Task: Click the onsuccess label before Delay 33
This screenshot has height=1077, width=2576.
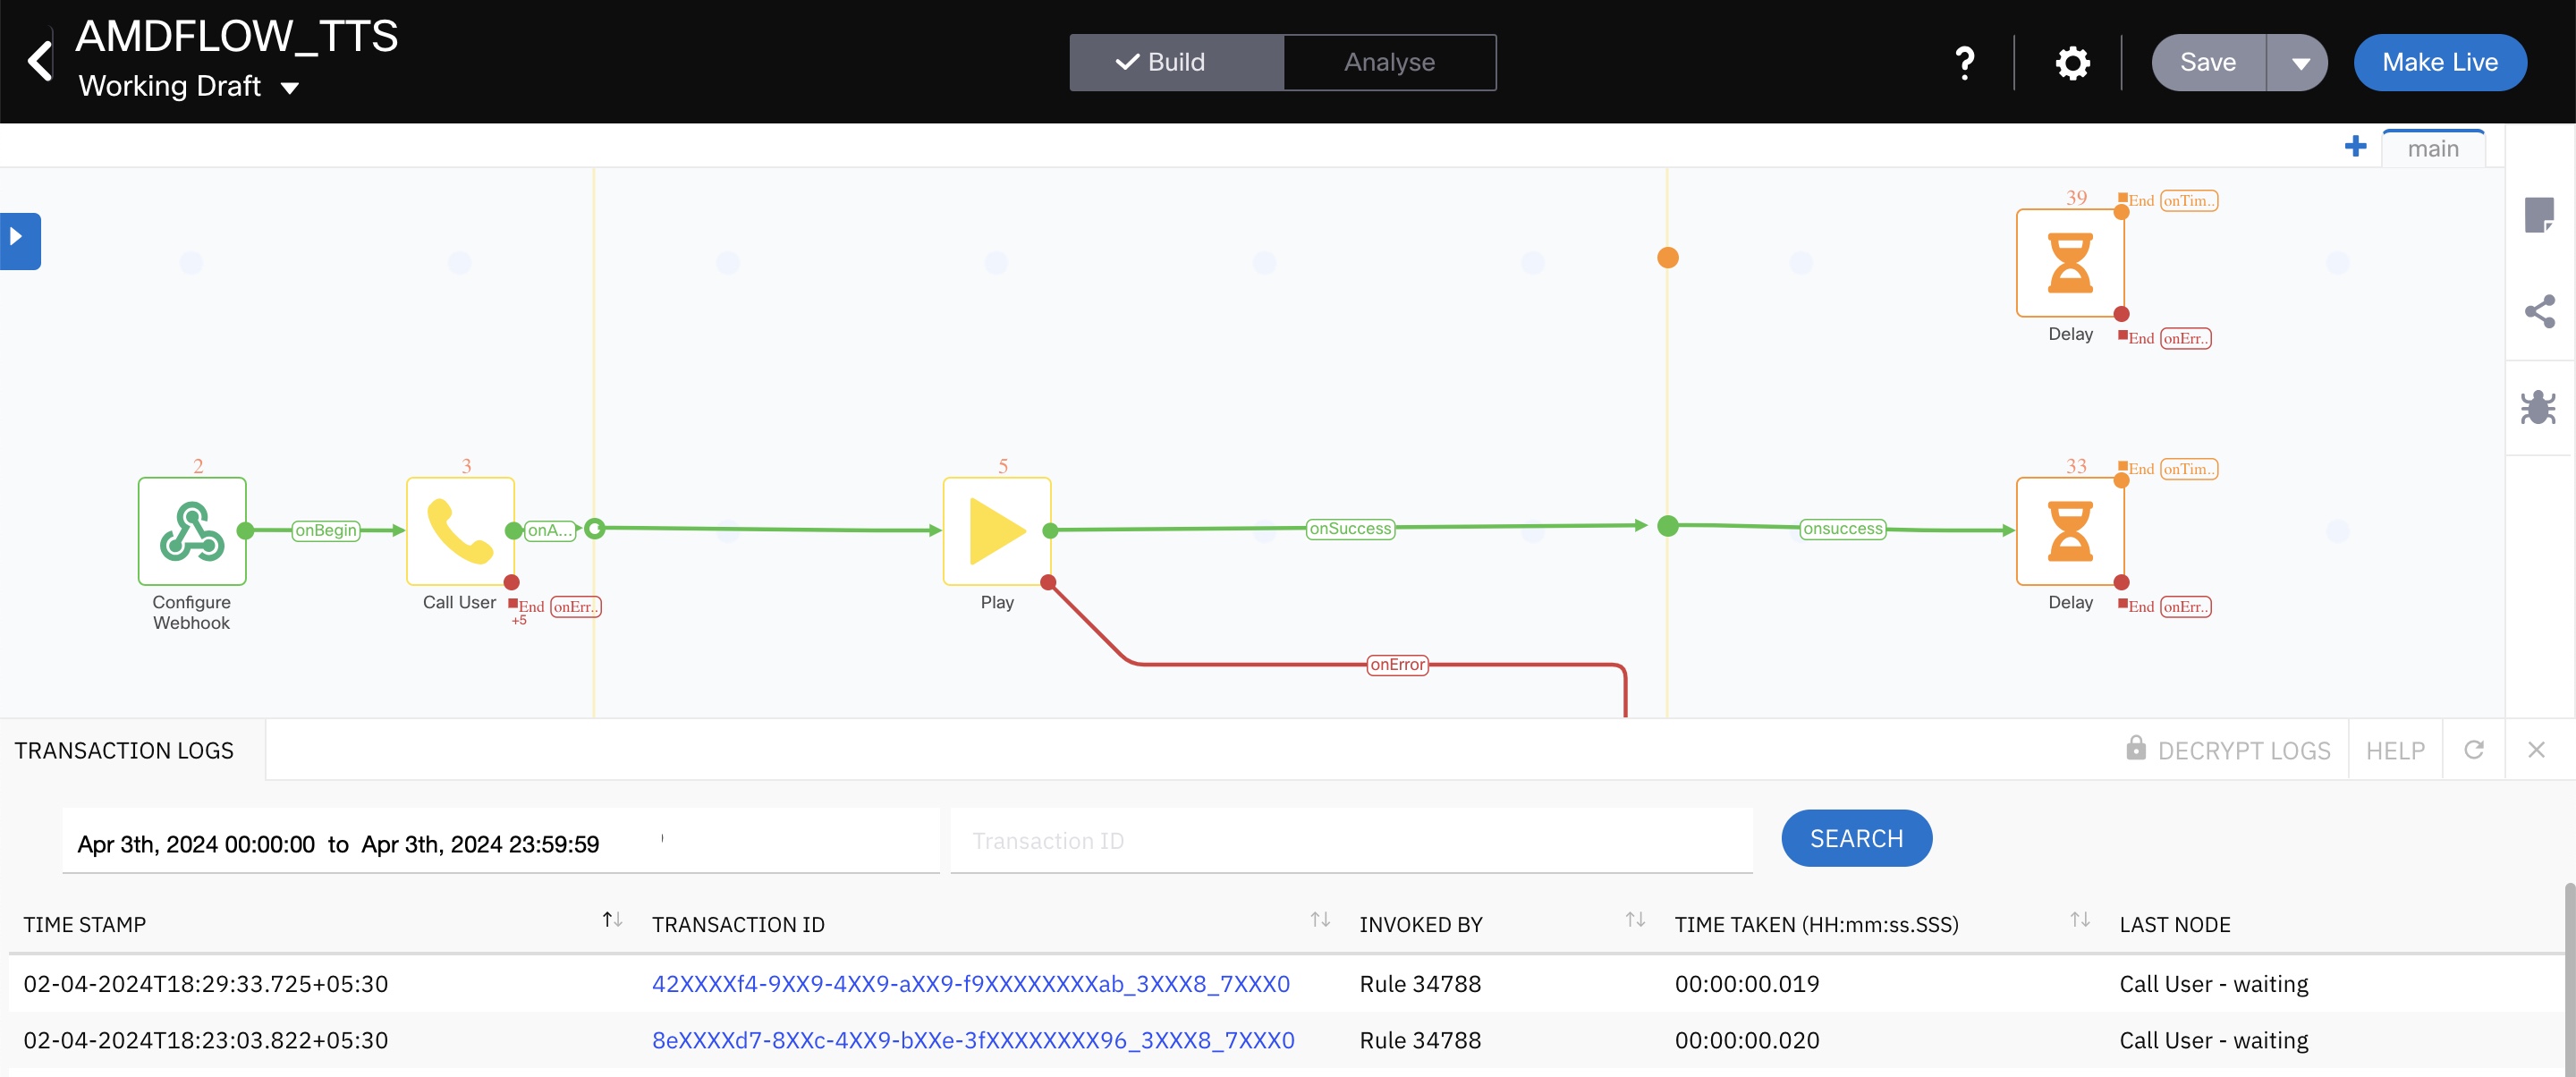Action: (1842, 528)
